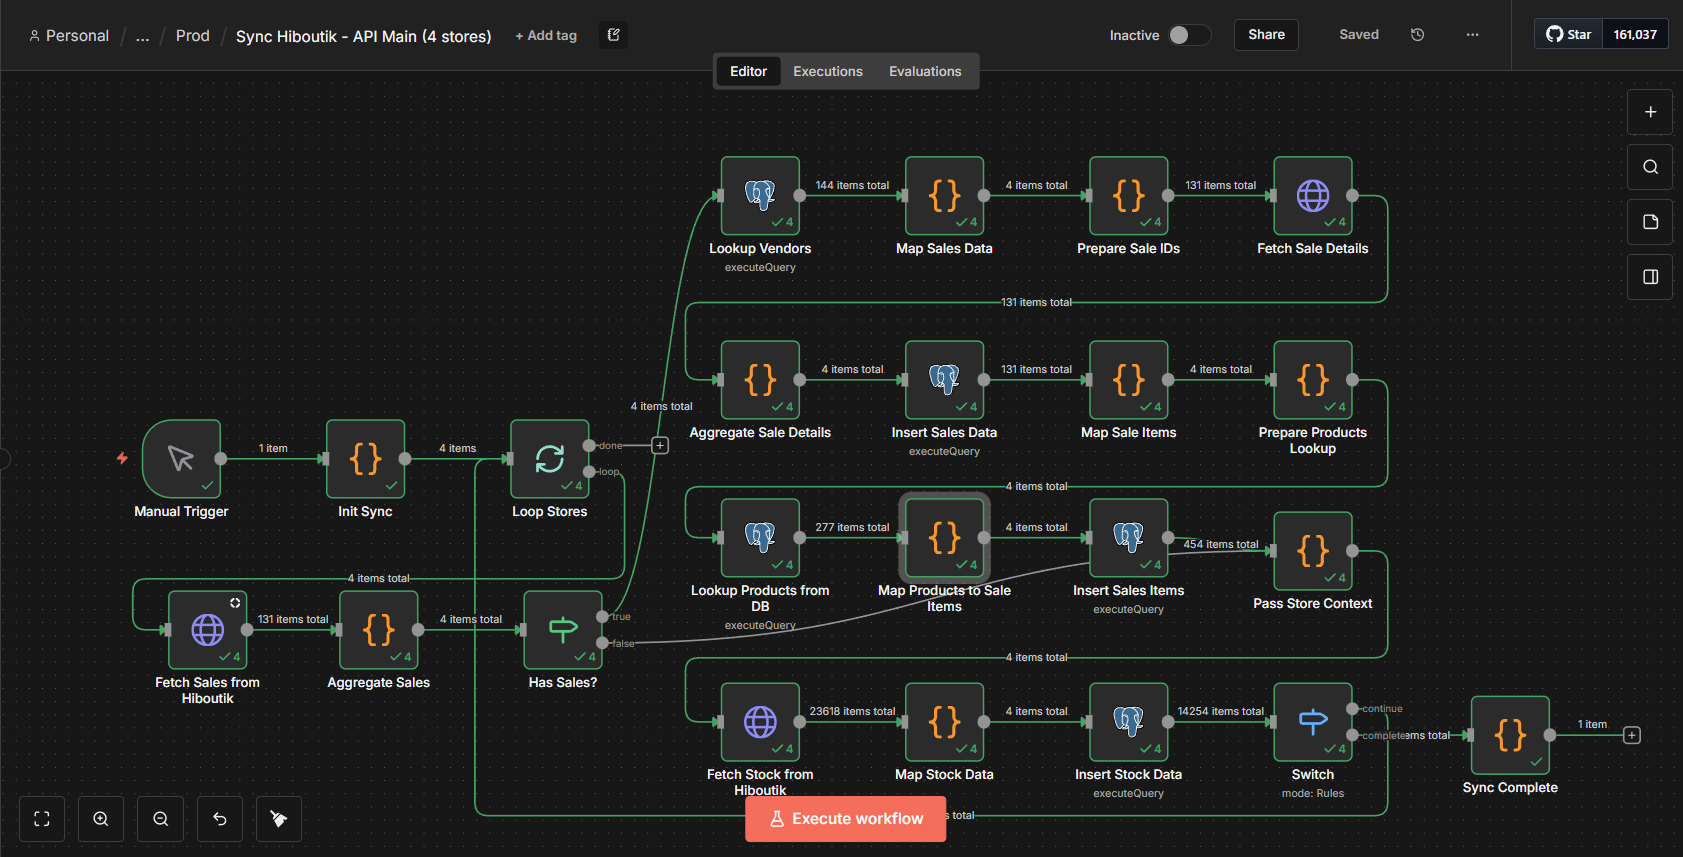Reset the canvas zoom level

(220, 819)
